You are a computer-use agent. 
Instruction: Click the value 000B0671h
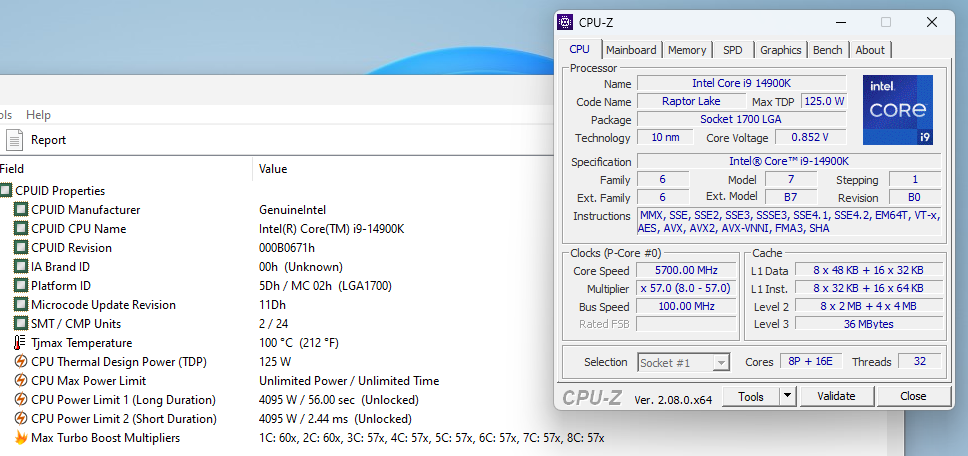pos(286,248)
